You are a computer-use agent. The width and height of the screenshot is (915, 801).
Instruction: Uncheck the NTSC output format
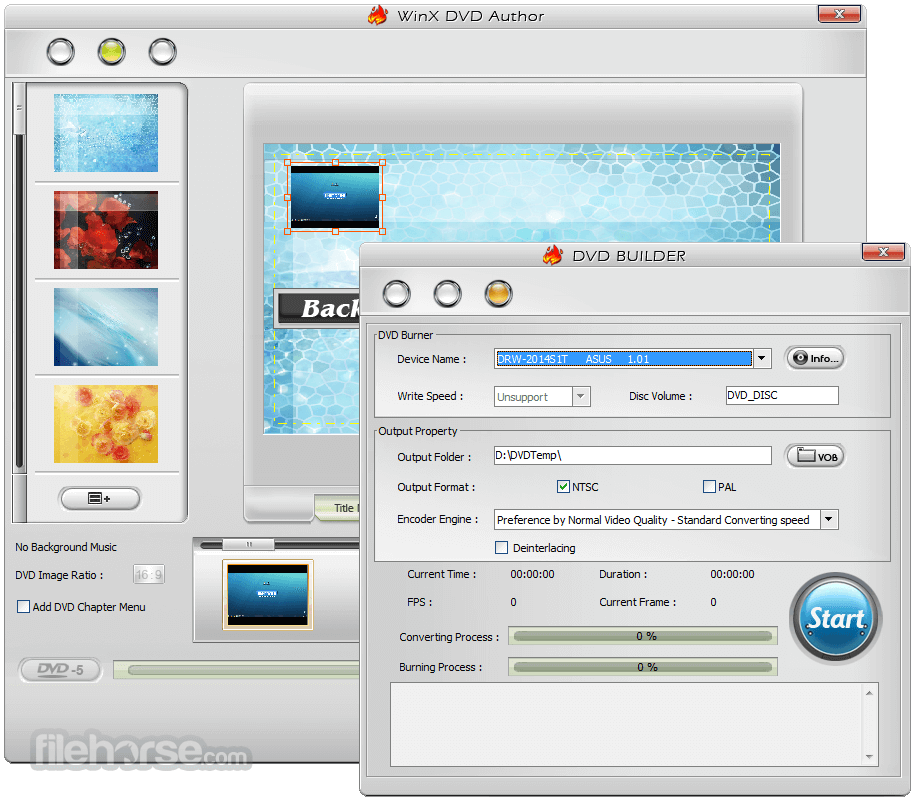[563, 487]
